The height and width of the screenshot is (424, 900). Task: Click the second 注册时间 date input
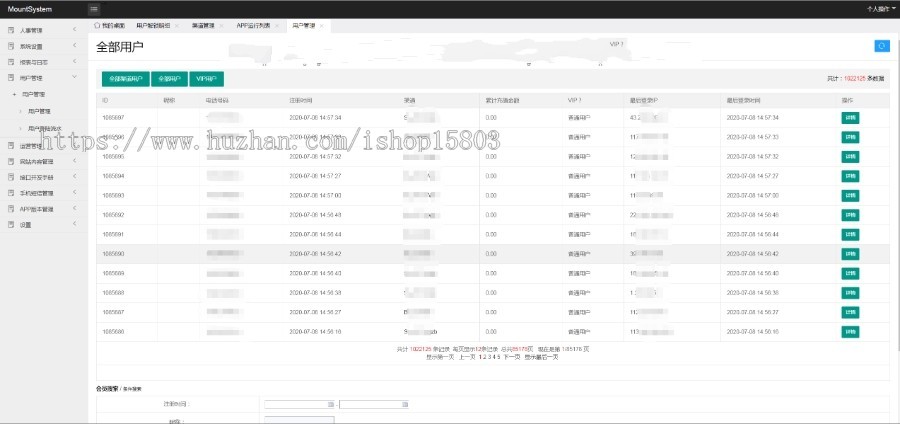click(374, 404)
